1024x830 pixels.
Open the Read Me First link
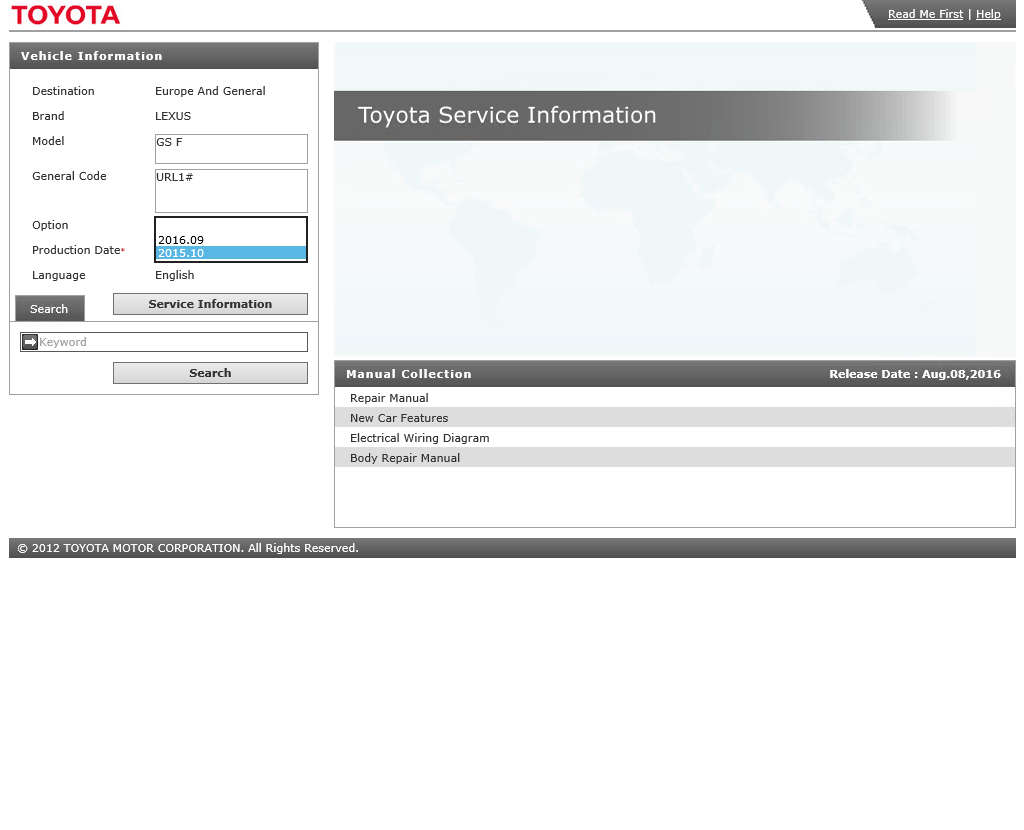tap(925, 14)
